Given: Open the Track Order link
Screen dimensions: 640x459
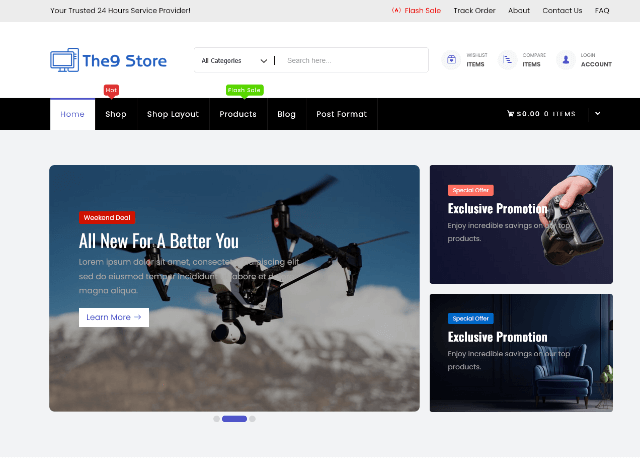Looking at the screenshot, I should click(474, 11).
